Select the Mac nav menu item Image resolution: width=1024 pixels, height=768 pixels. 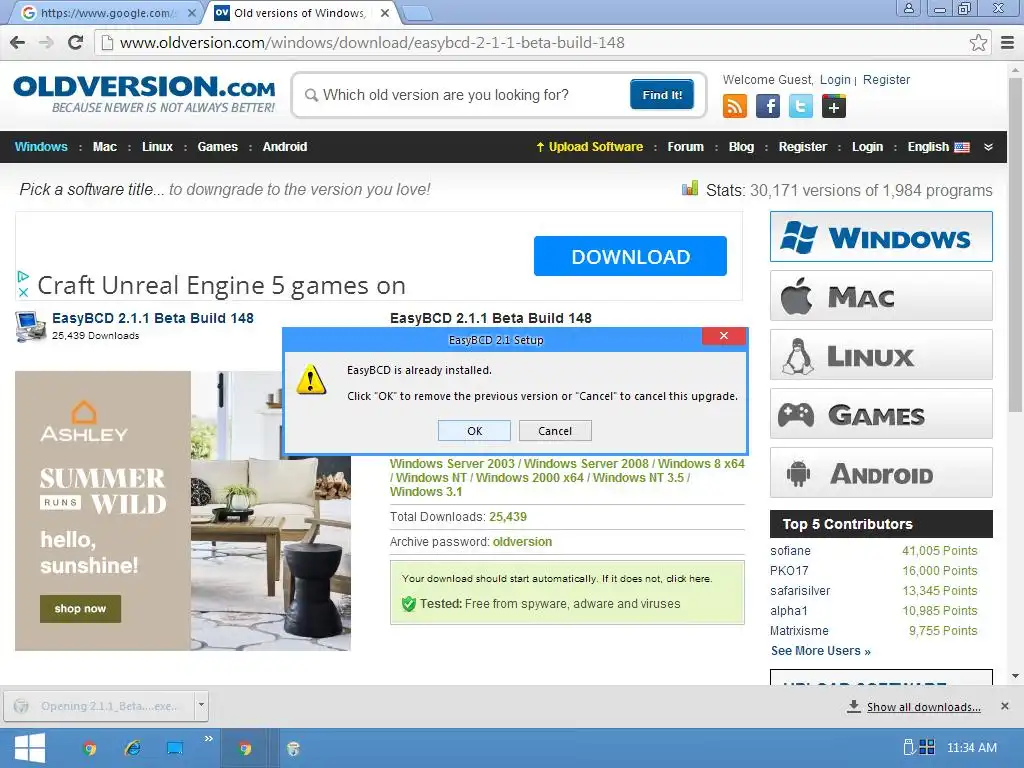click(104, 147)
